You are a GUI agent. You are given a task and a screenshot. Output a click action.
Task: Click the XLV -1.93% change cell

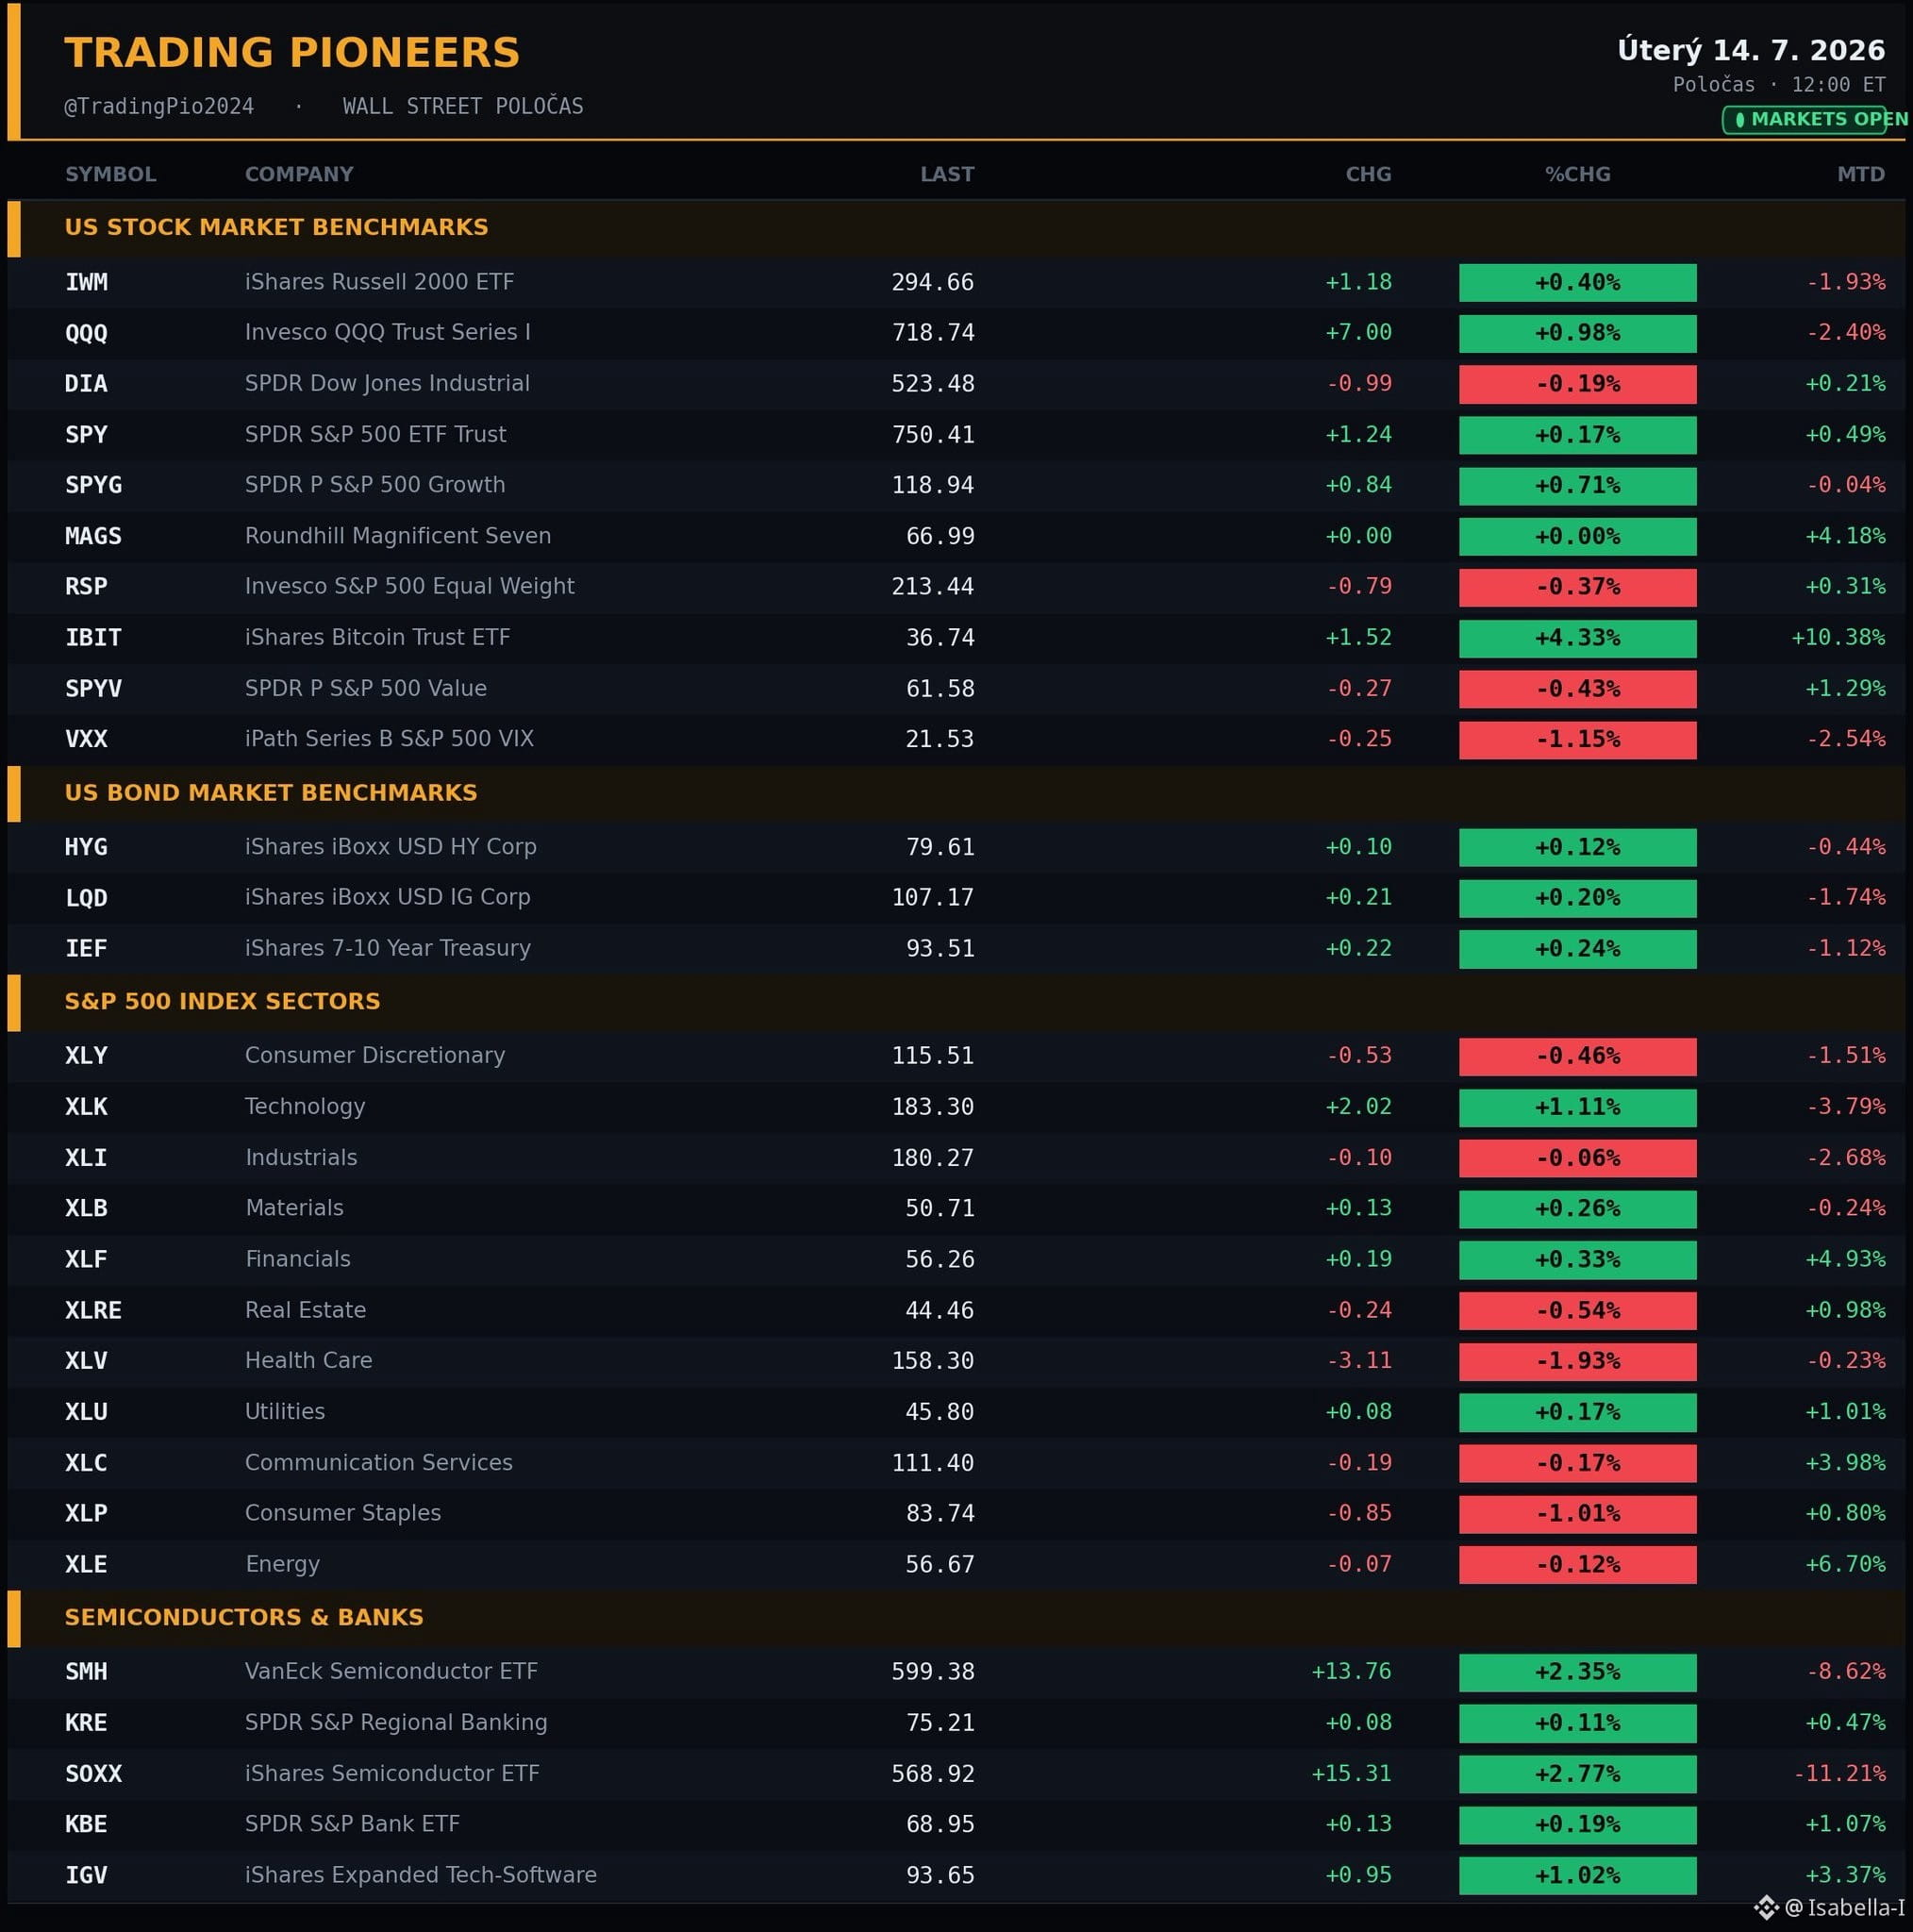pyautogui.click(x=1578, y=1361)
